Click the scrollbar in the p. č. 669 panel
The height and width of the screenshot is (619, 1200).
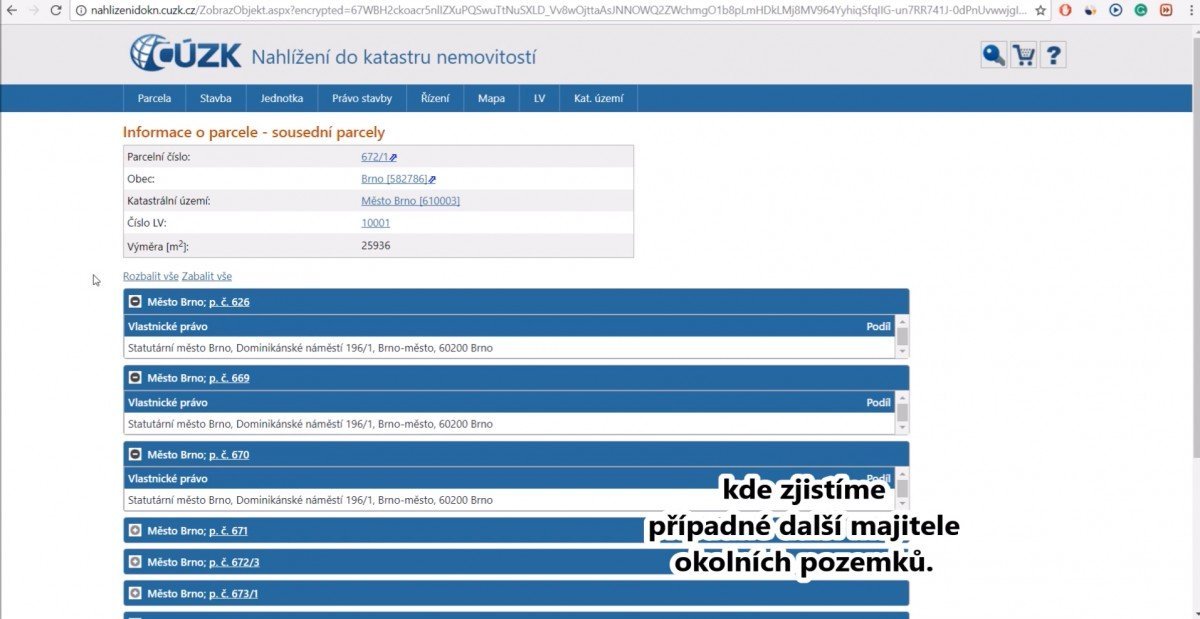tap(902, 413)
